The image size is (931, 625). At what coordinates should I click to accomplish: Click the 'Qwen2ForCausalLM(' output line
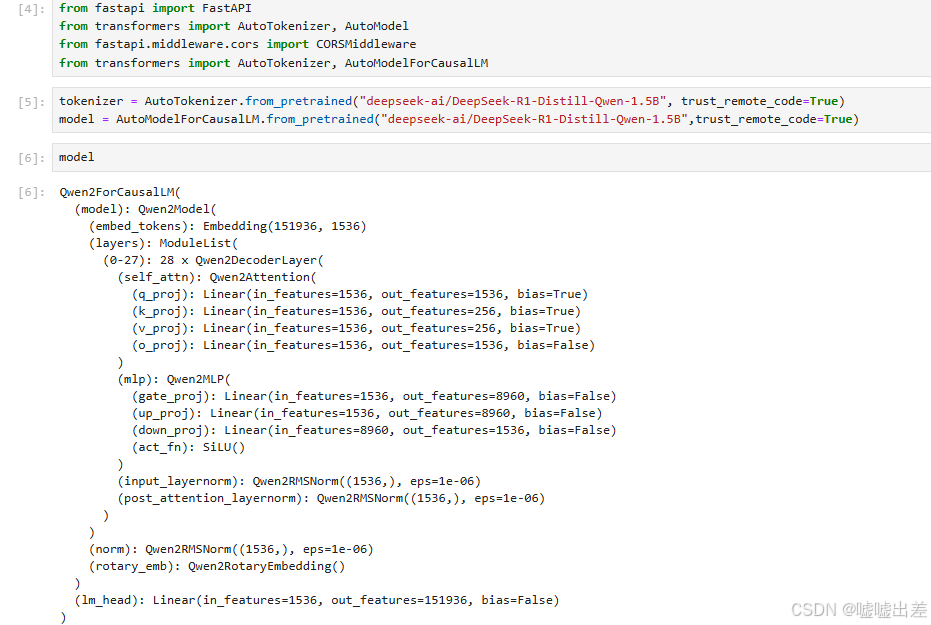[x=120, y=192]
